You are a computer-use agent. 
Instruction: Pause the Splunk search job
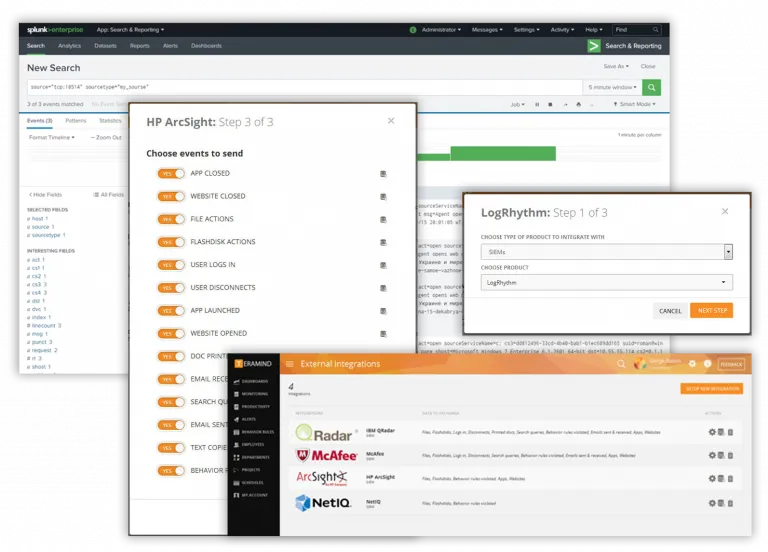(x=537, y=104)
